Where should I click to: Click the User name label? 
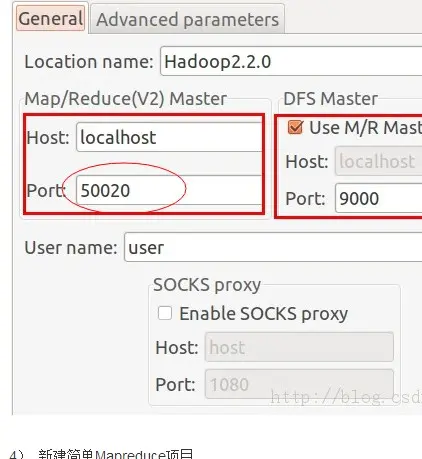[x=71, y=248]
